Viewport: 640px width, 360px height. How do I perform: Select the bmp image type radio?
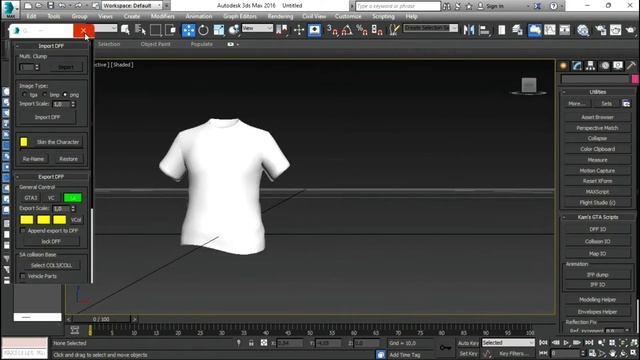click(45, 94)
